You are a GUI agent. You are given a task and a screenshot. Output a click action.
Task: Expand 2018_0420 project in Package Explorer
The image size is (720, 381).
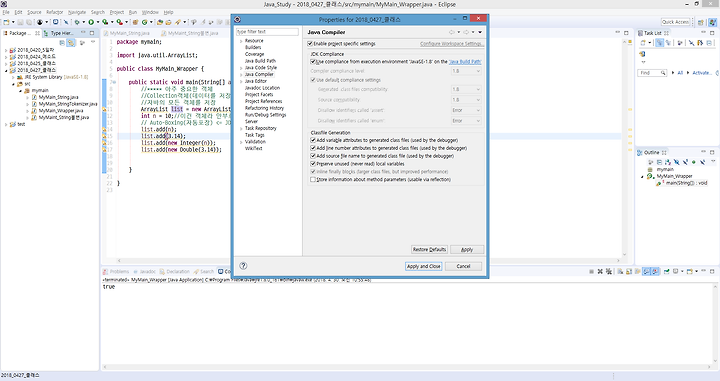pos(6,50)
